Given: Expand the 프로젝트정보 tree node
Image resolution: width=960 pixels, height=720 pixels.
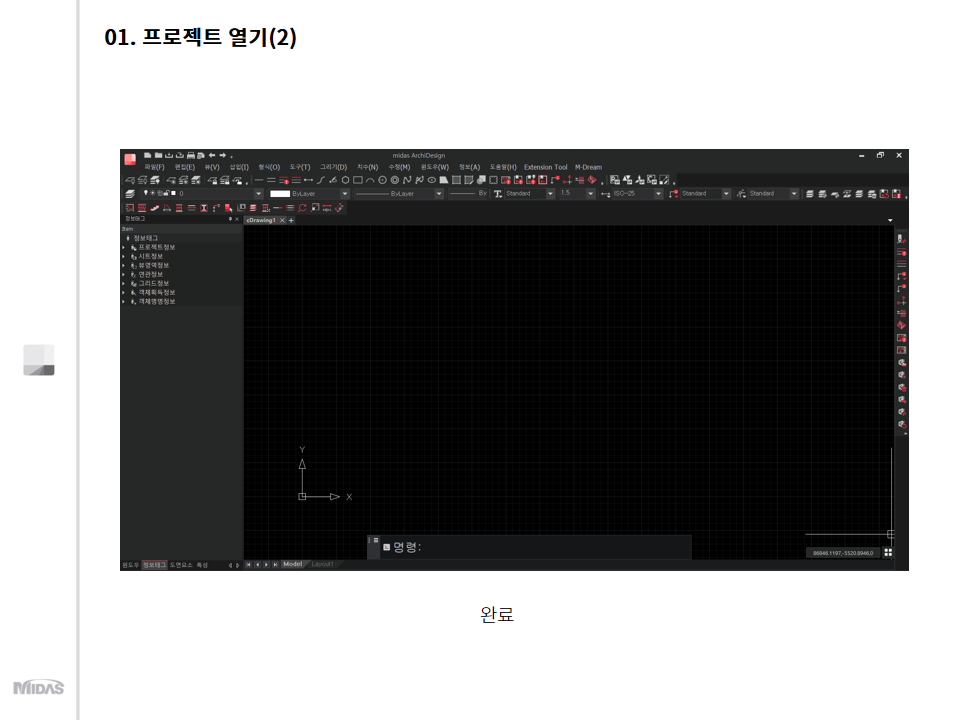Looking at the screenshot, I should click(124, 247).
